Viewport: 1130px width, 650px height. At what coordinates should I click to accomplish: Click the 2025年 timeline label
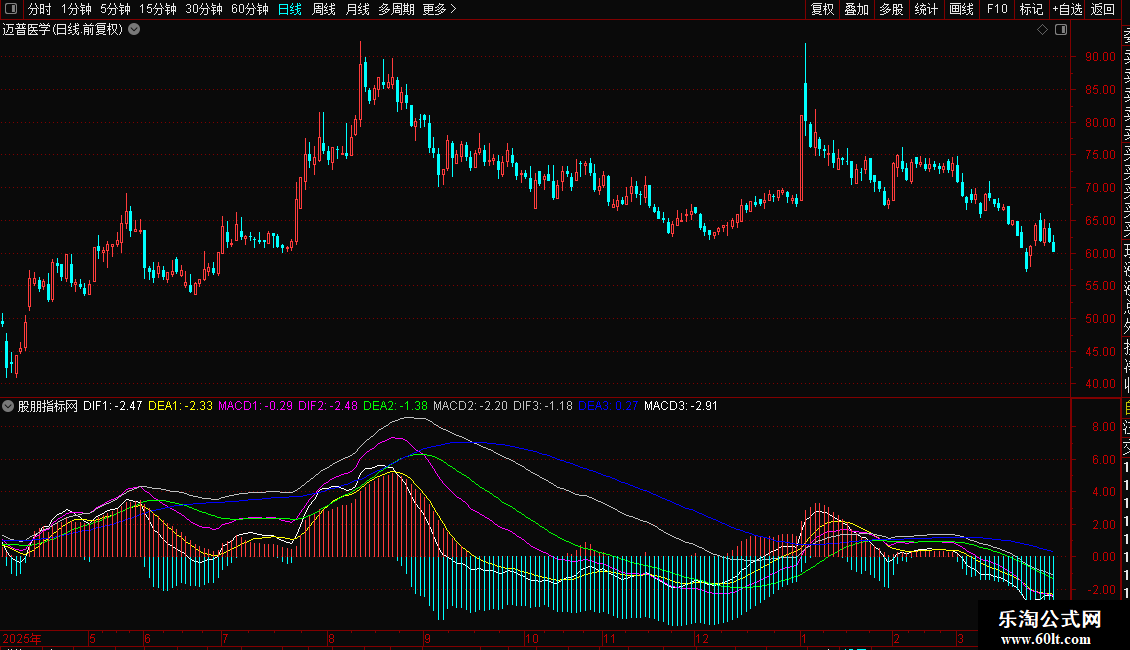click(x=22, y=638)
